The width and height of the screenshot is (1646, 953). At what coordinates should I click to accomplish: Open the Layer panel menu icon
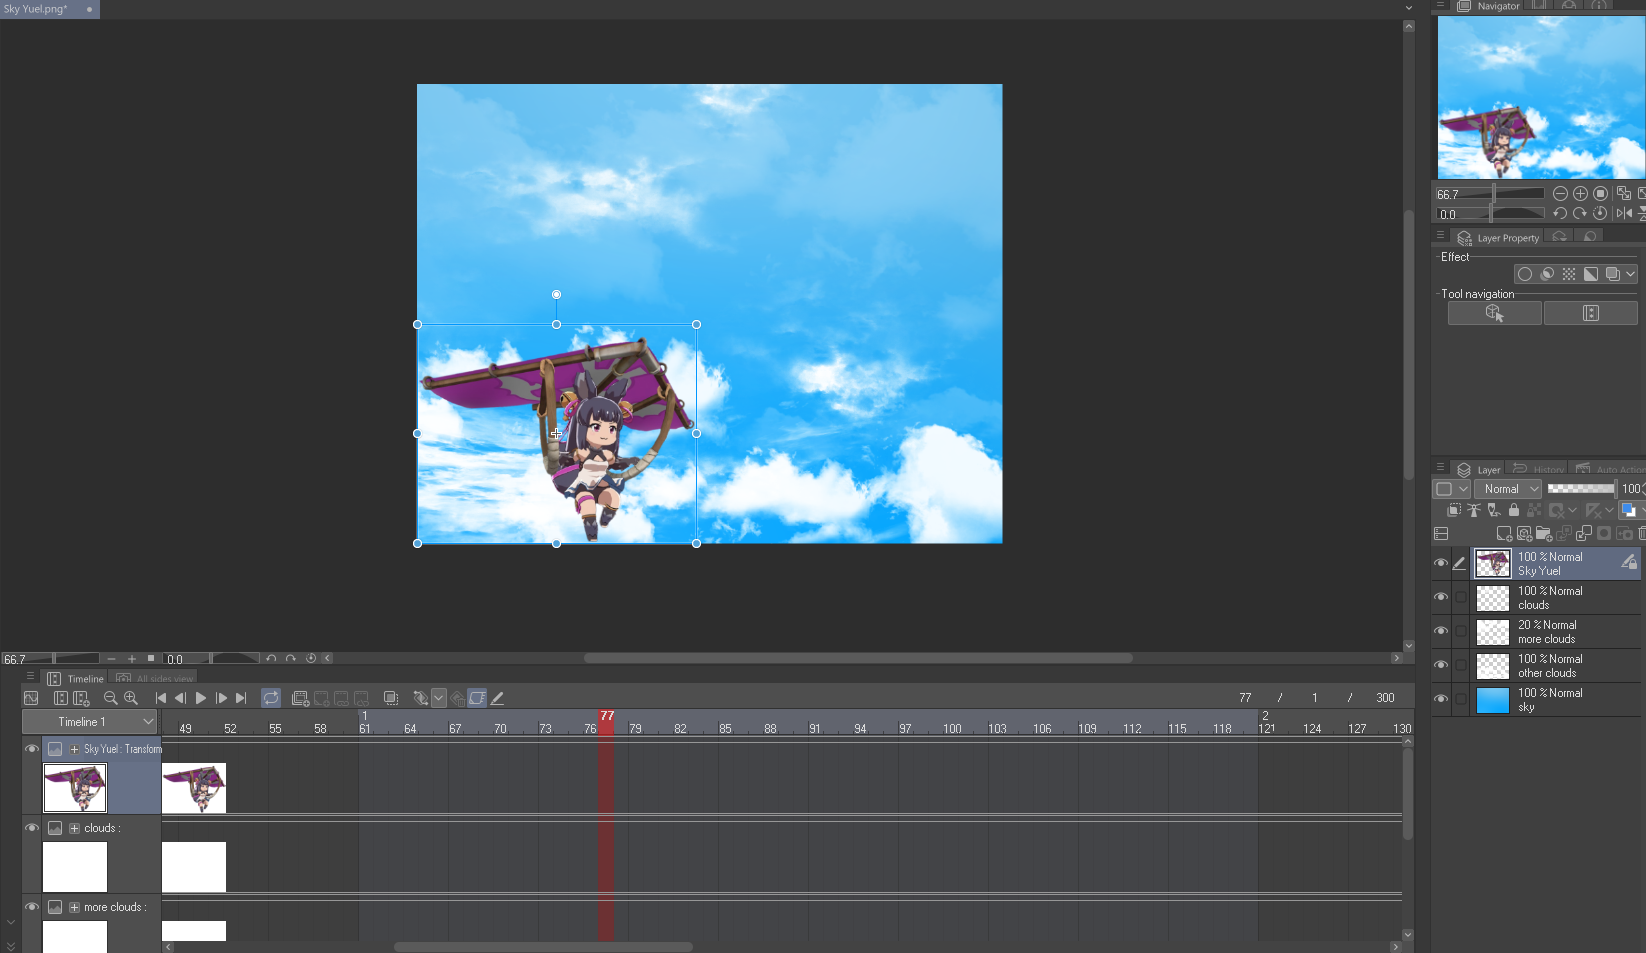[x=1440, y=467]
